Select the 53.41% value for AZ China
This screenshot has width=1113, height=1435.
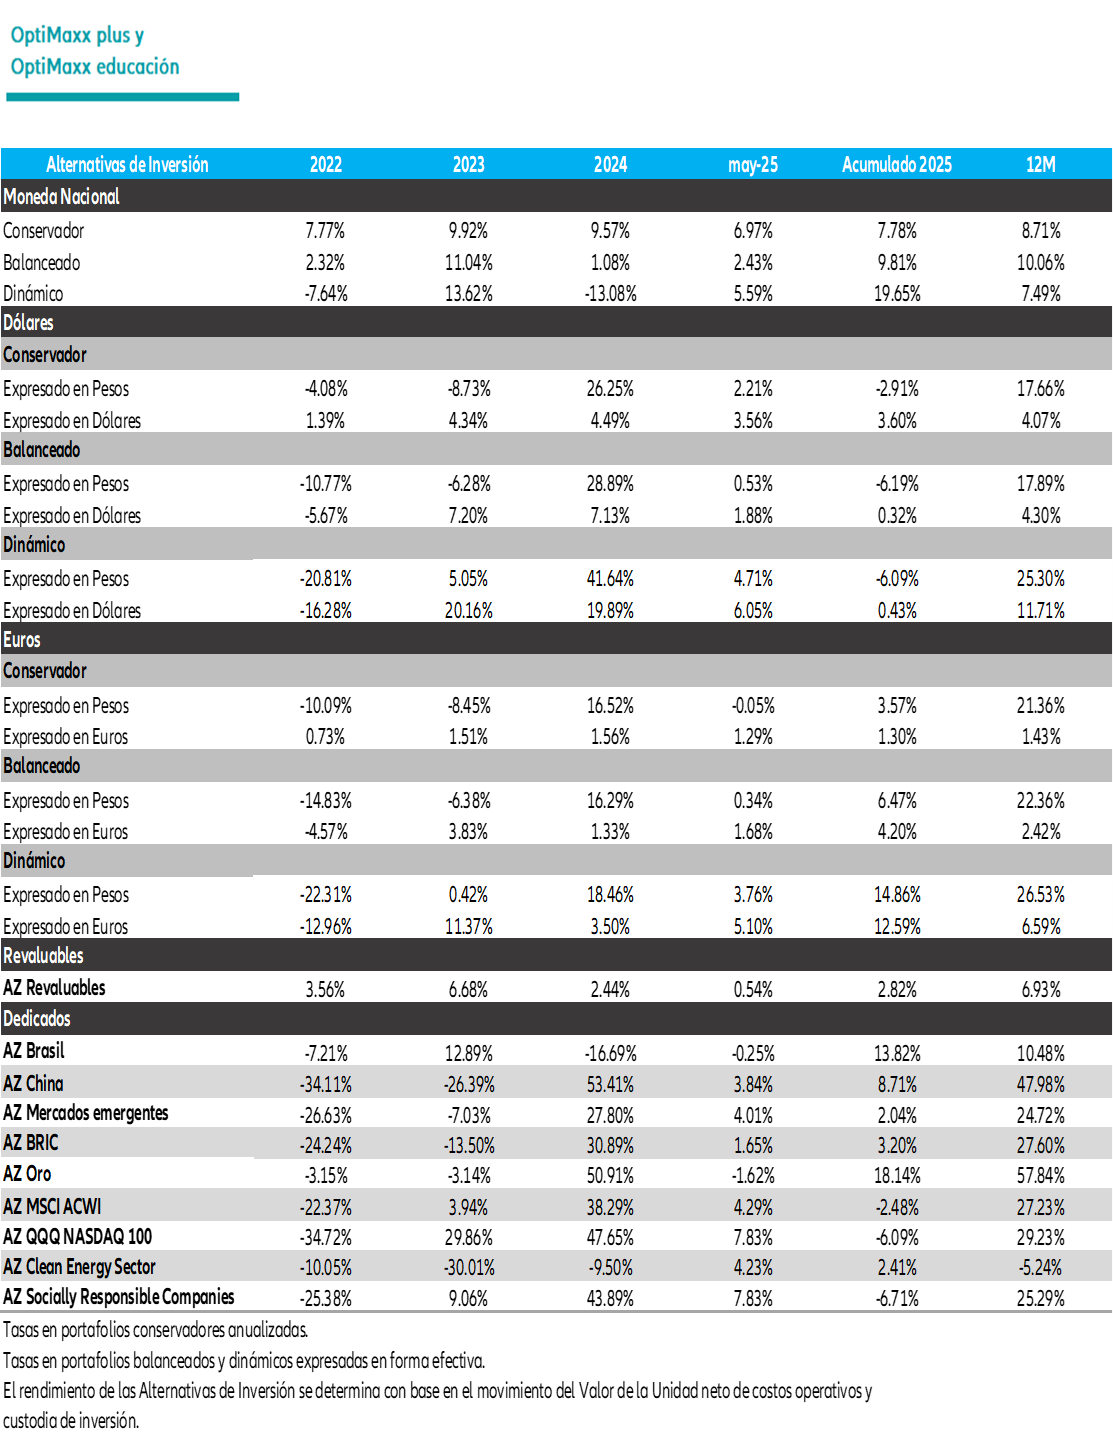[x=611, y=1085]
